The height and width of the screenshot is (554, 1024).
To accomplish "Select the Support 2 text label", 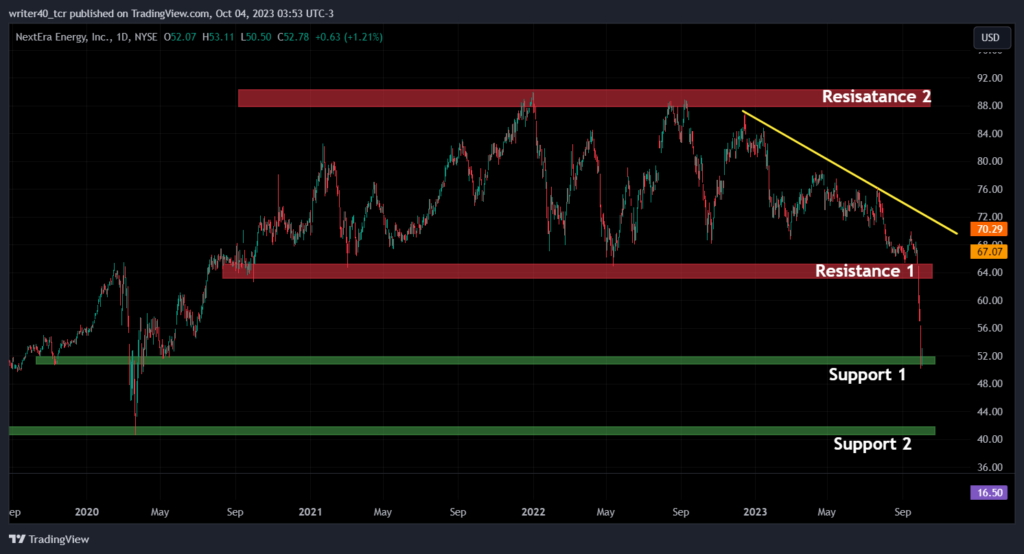I will pyautogui.click(x=872, y=444).
